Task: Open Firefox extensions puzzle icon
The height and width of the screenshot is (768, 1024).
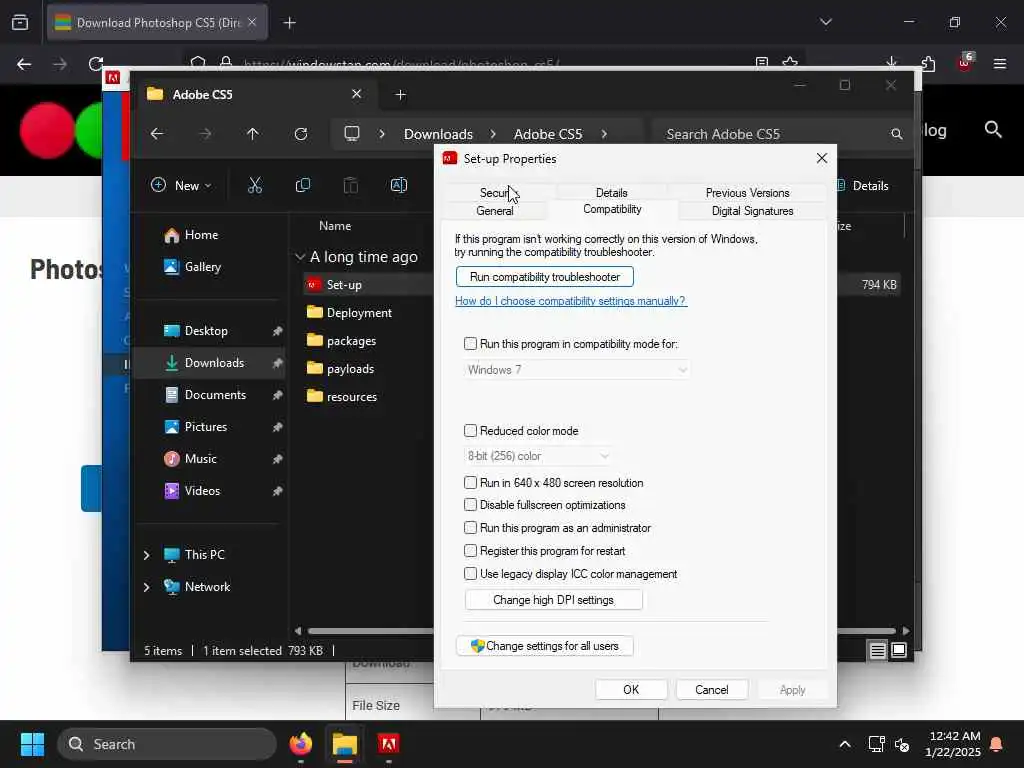Action: click(928, 63)
